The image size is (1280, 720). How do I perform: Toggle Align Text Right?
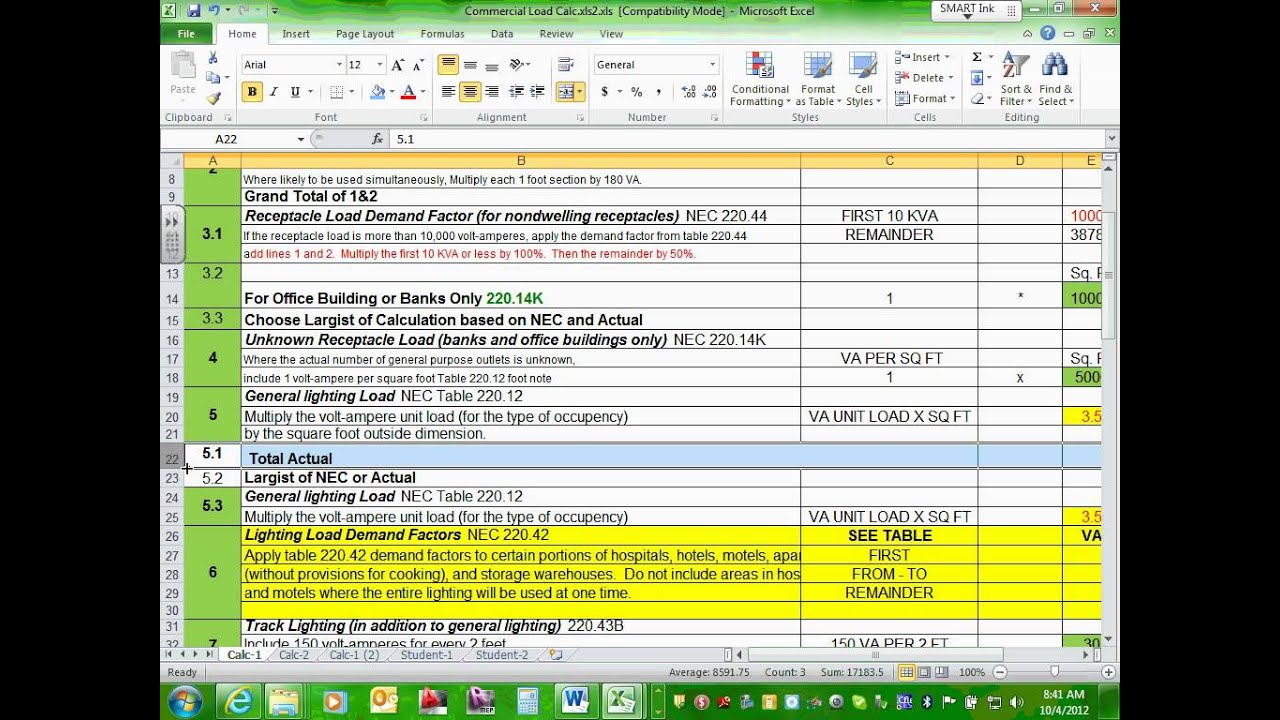491,92
